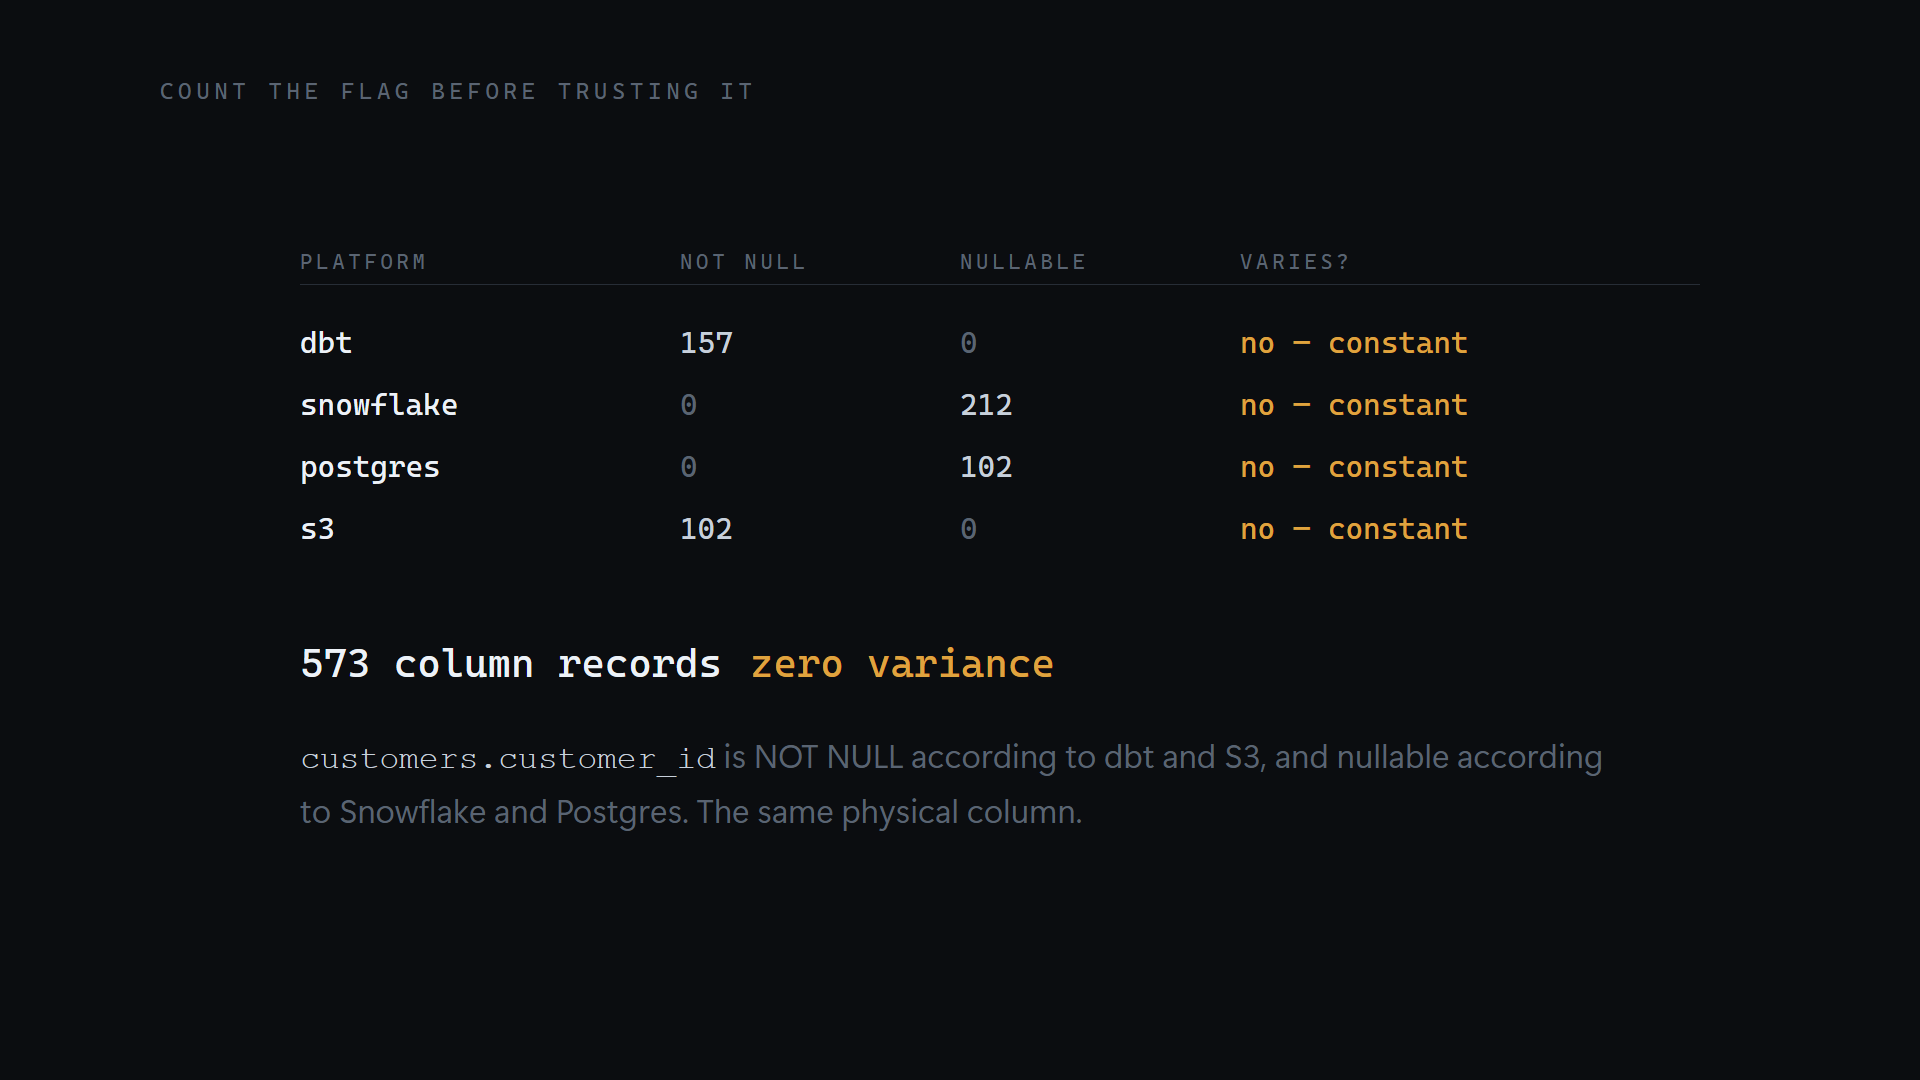Click the postgres row's 'no – constant' text
This screenshot has width=1920, height=1080.
1354,467
